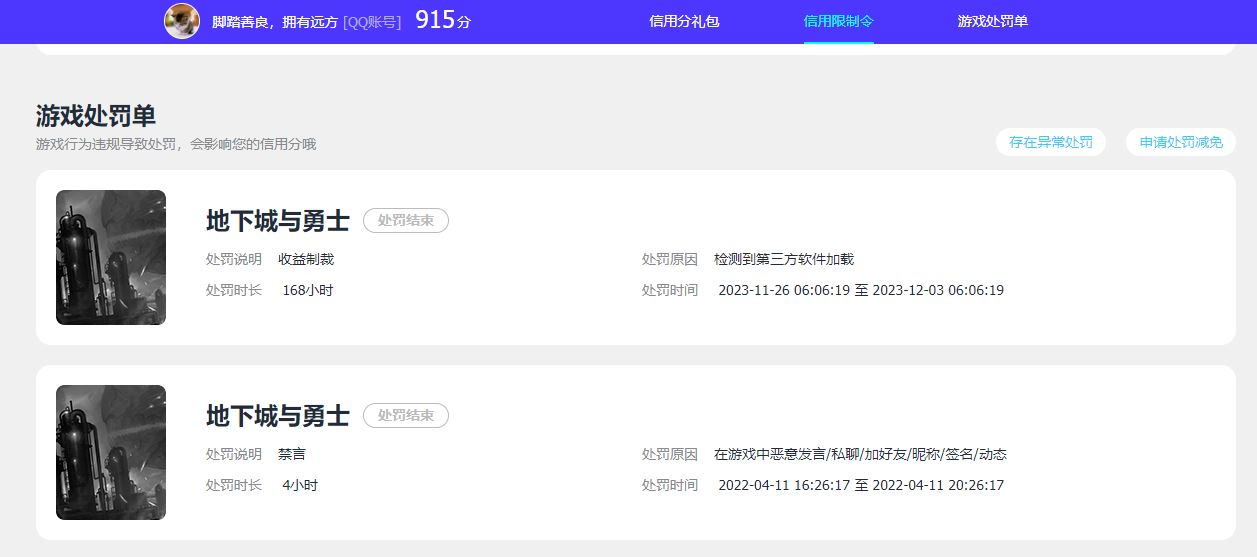Click the username 脚踏善良，拥有远方
This screenshot has width=1257, height=557.
tap(275, 22)
